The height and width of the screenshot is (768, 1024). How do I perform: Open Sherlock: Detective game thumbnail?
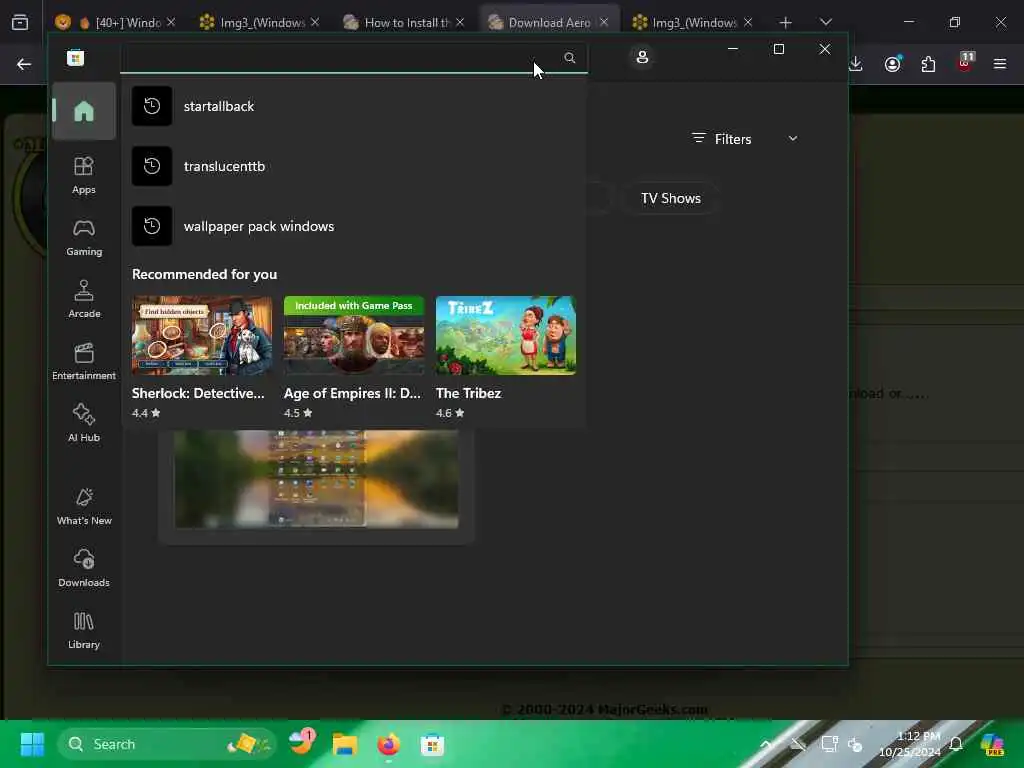[202, 336]
